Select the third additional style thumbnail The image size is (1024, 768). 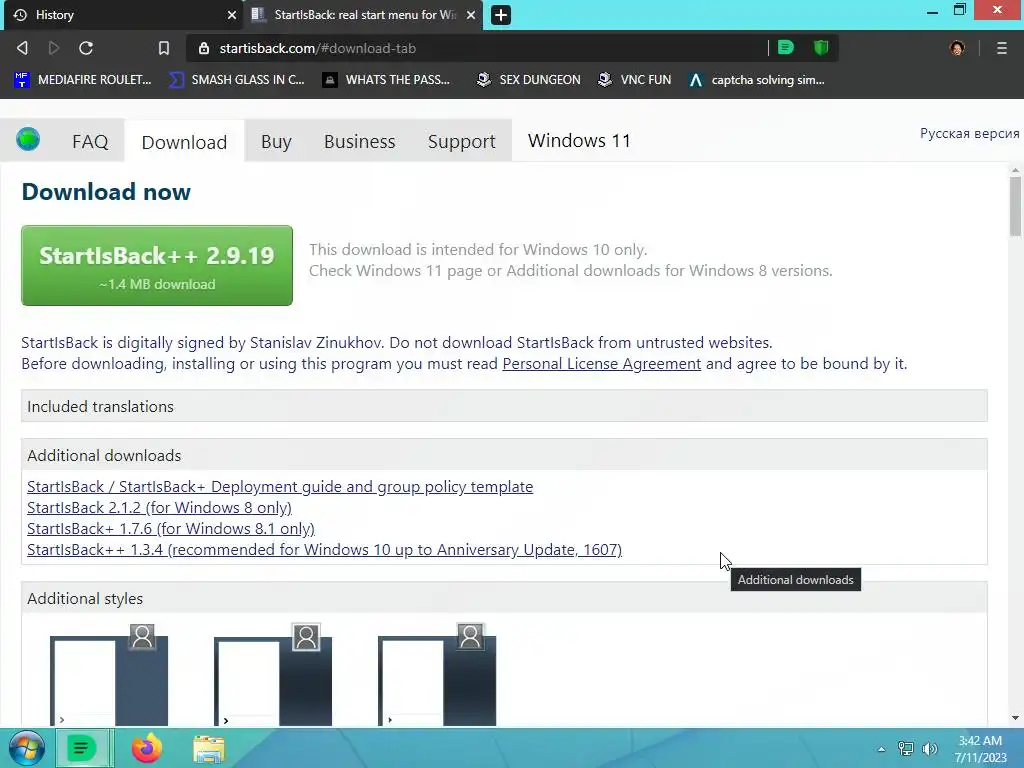pyautogui.click(x=437, y=676)
